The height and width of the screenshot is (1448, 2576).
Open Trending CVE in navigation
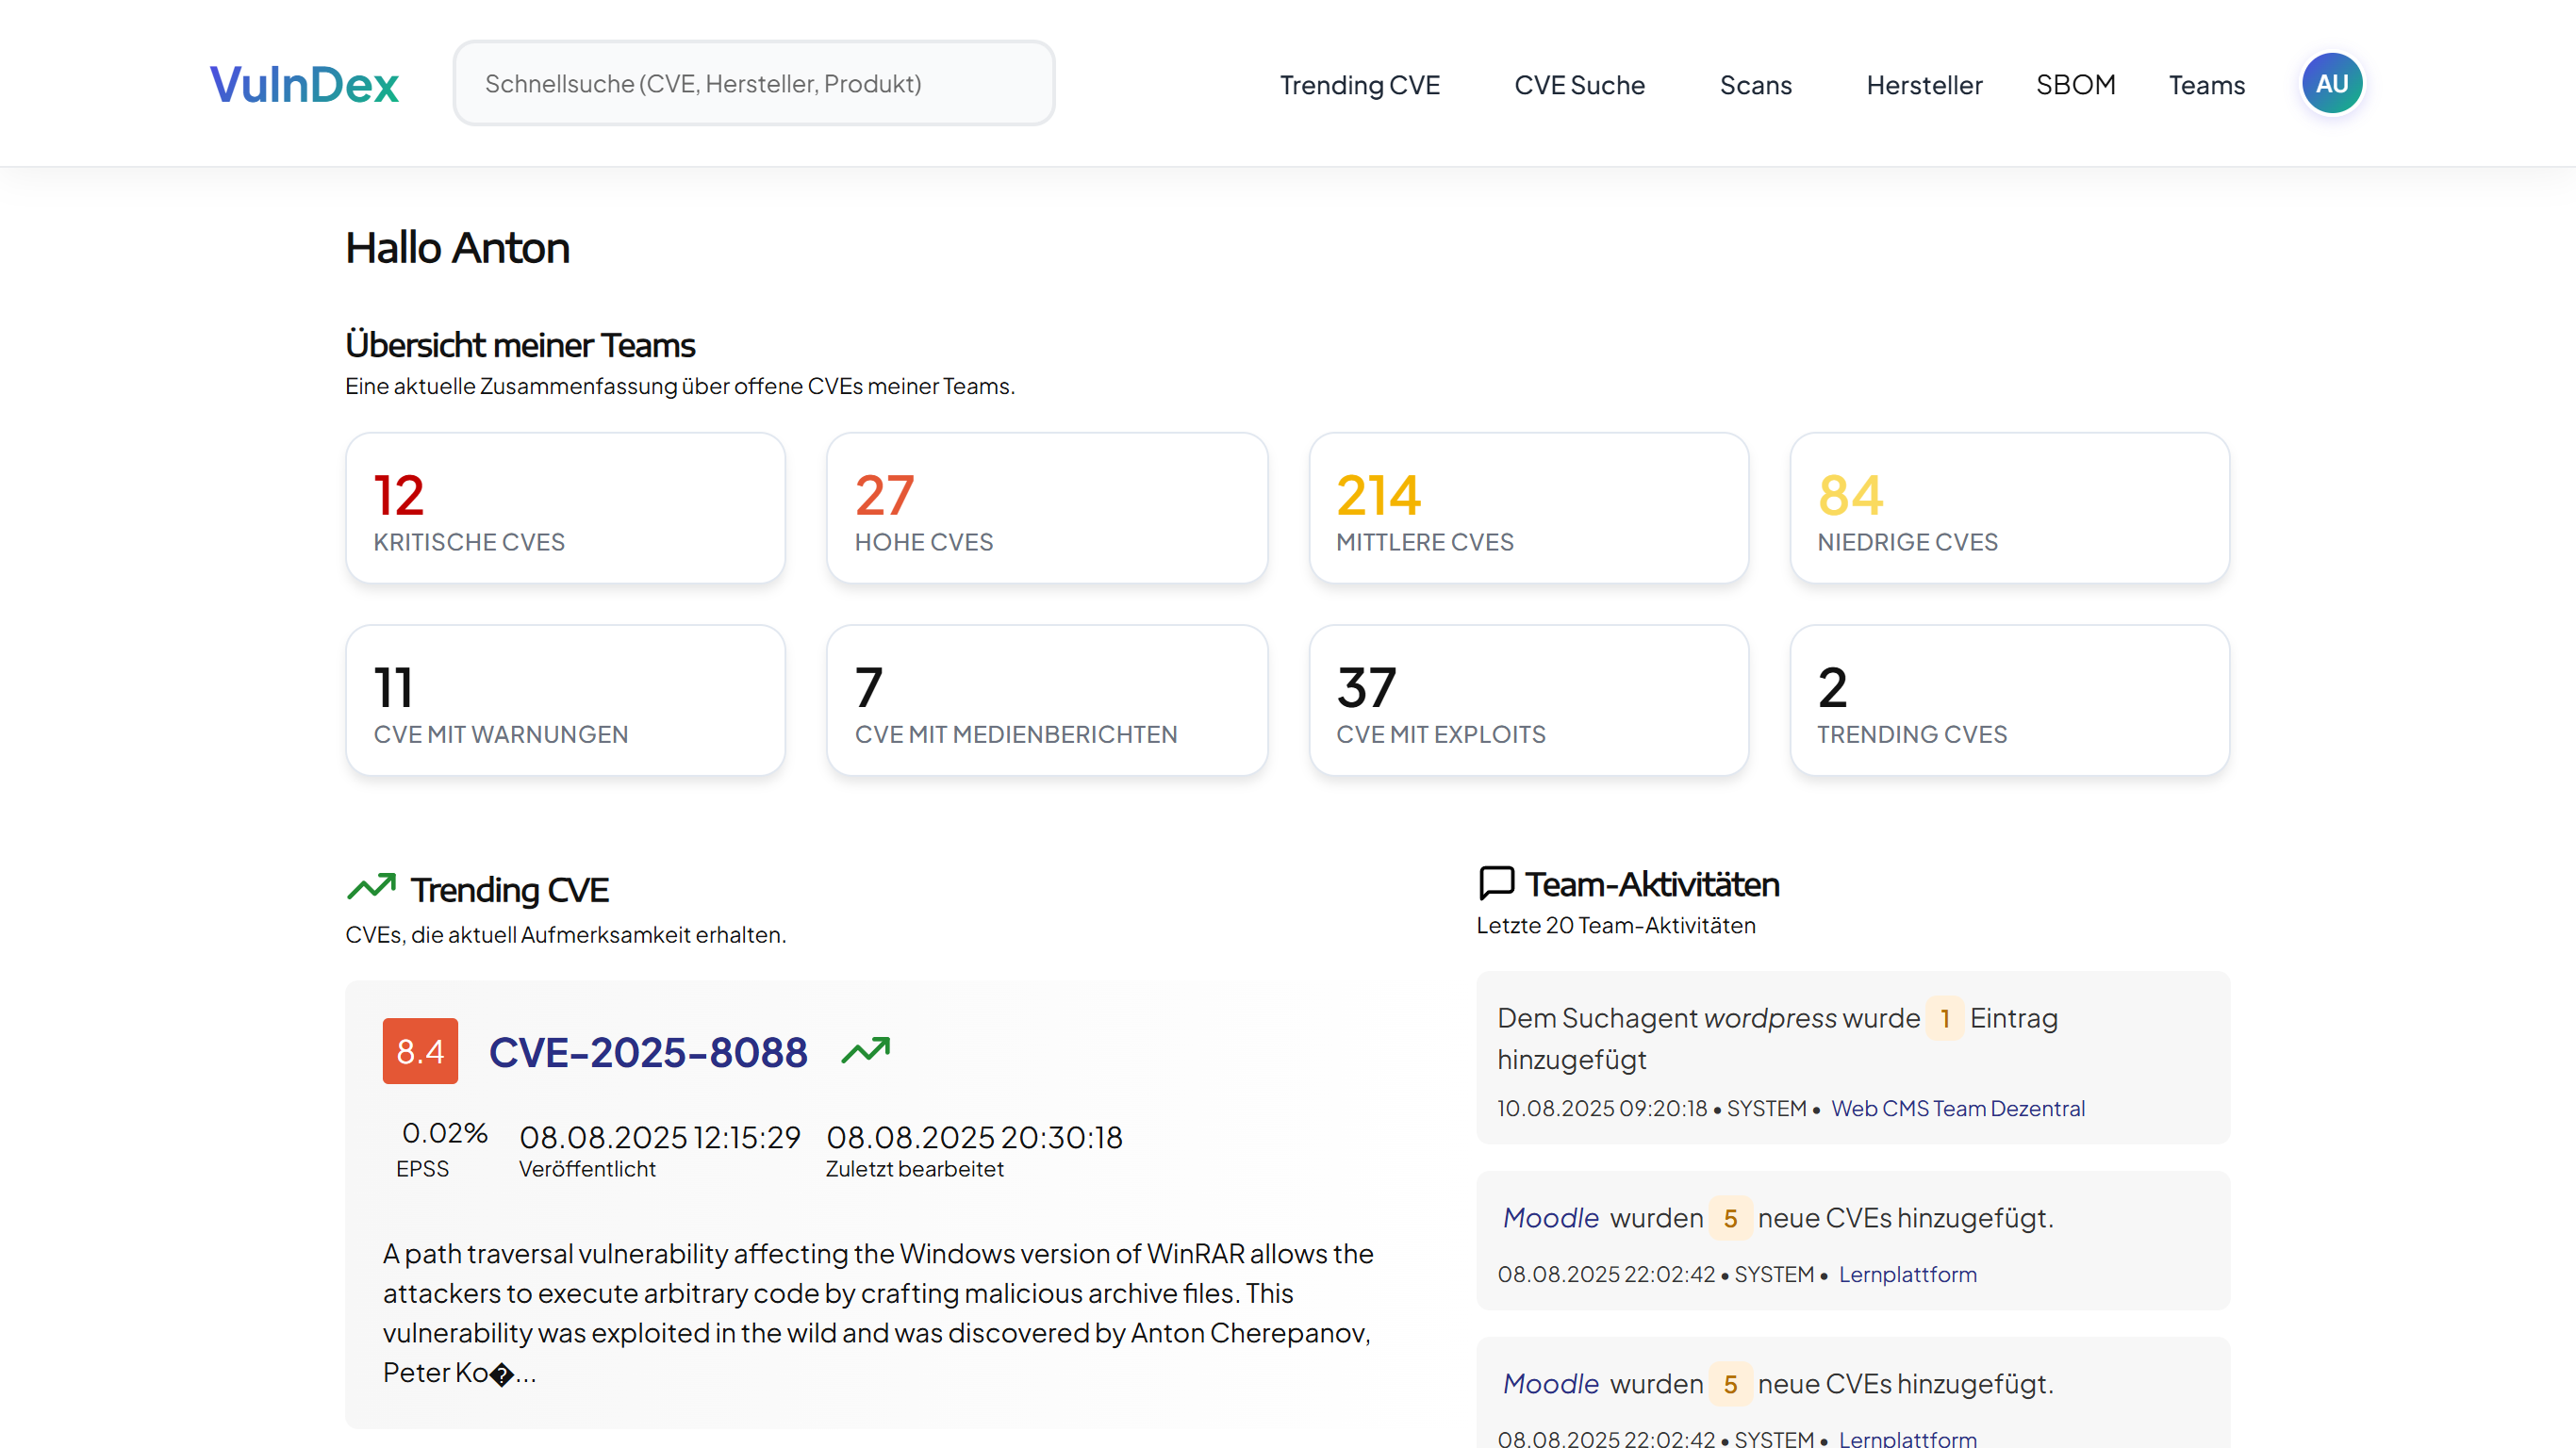pos(1359,85)
